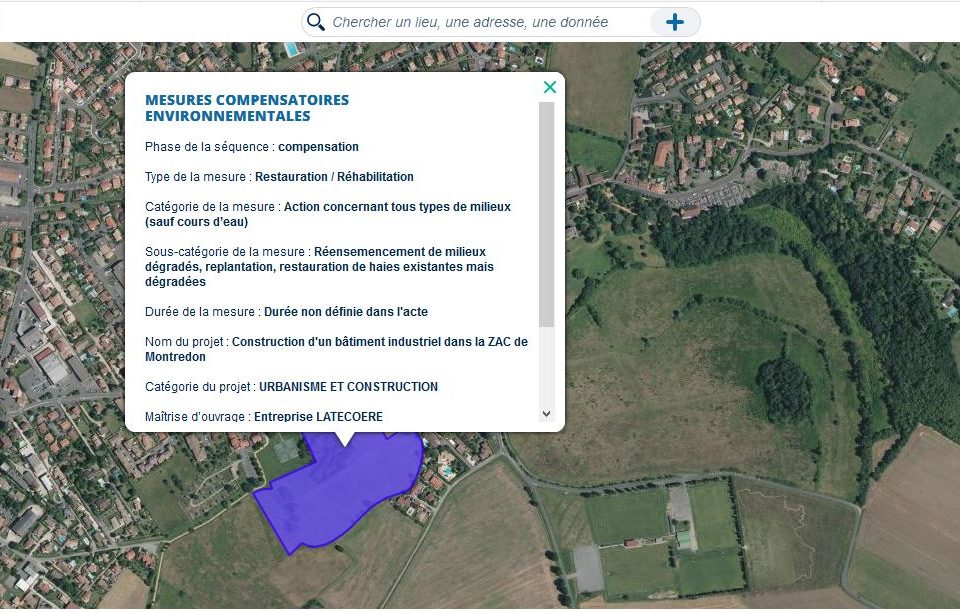Click 'URBANISME ET CONSTRUCTION' category value
960x612 pixels.
point(348,387)
